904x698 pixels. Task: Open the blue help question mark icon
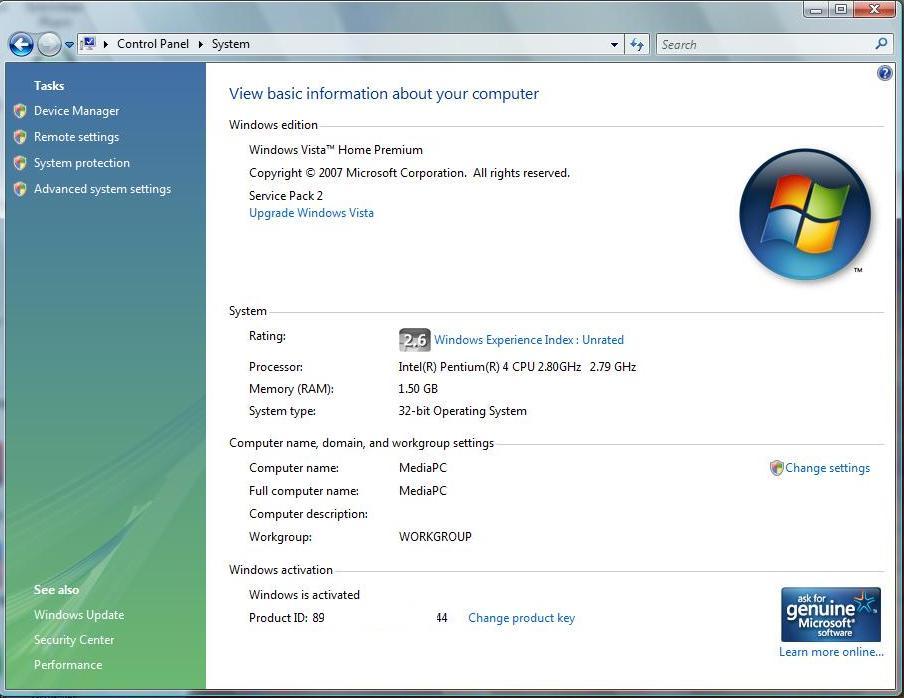point(884,73)
